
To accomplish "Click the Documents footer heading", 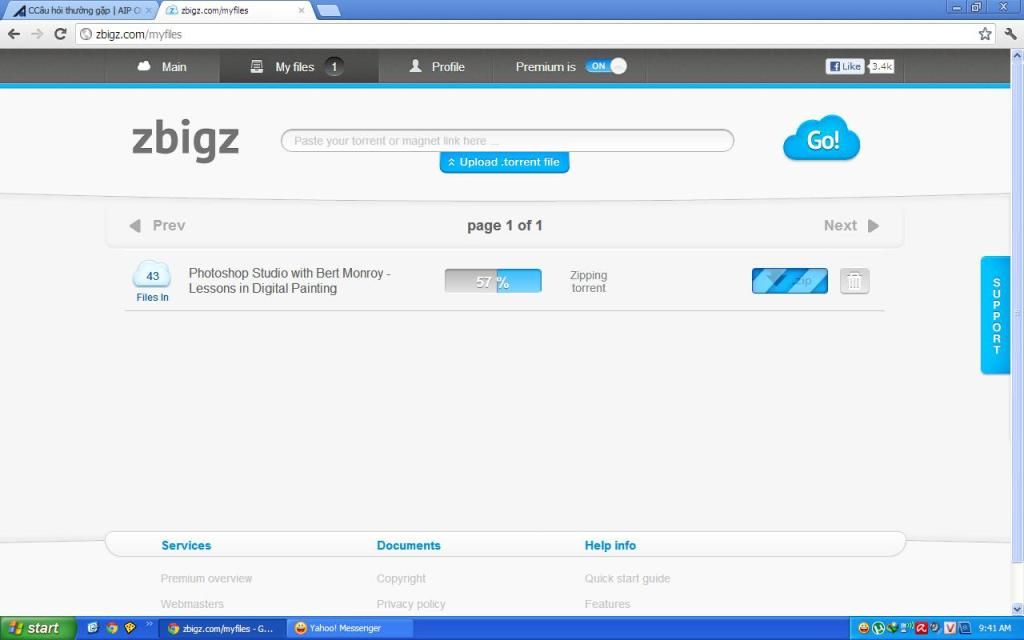I will (x=409, y=545).
